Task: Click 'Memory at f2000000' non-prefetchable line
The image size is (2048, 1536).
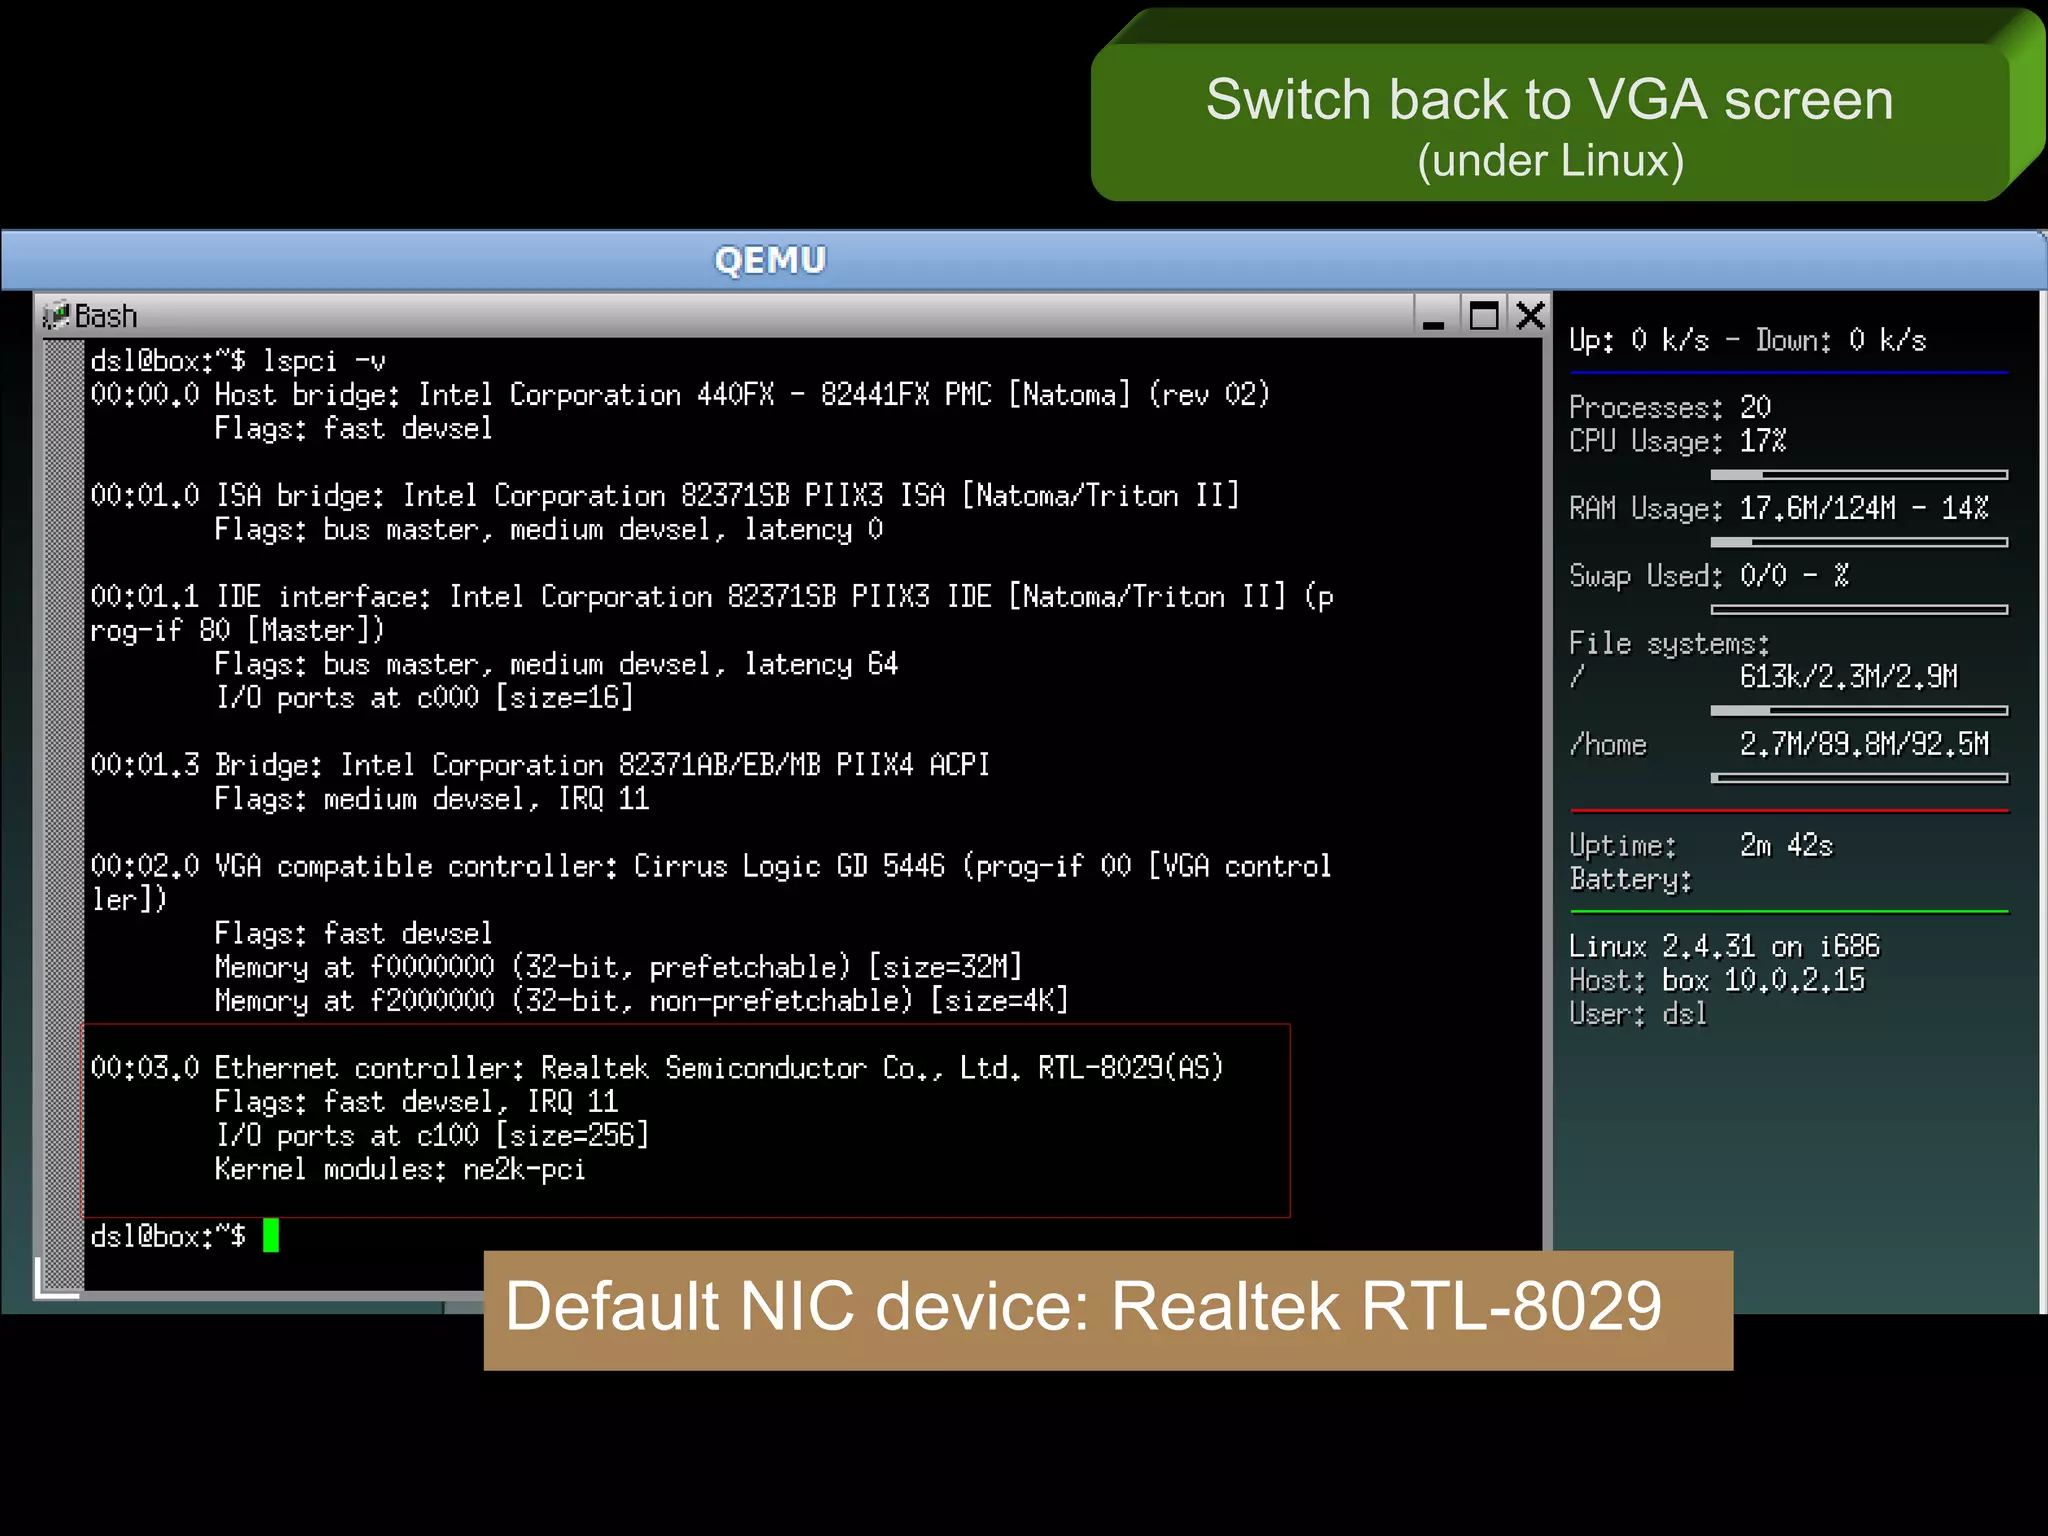Action: [x=642, y=1001]
